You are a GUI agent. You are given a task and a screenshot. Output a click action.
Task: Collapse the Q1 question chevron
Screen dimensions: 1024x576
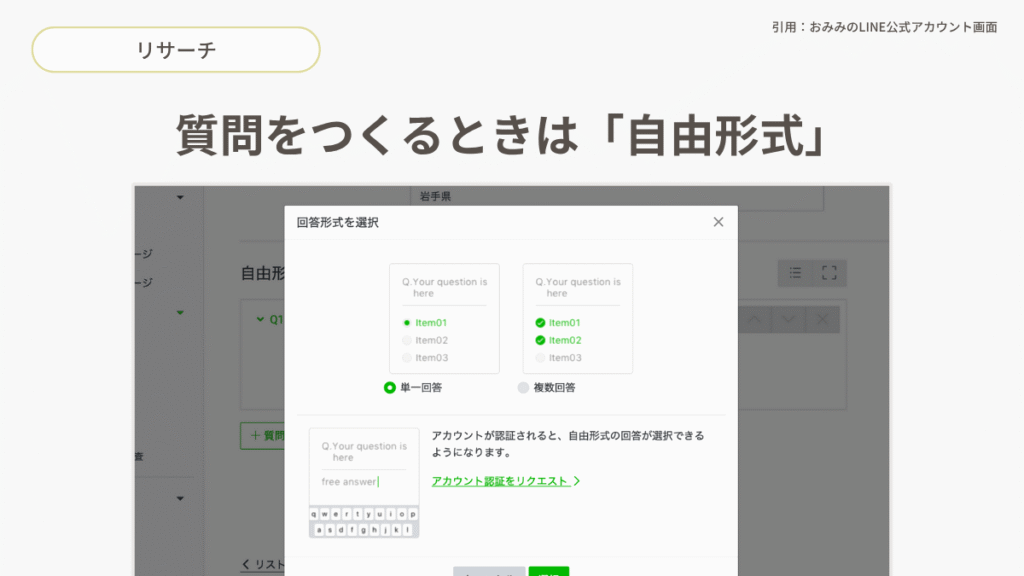(x=261, y=320)
